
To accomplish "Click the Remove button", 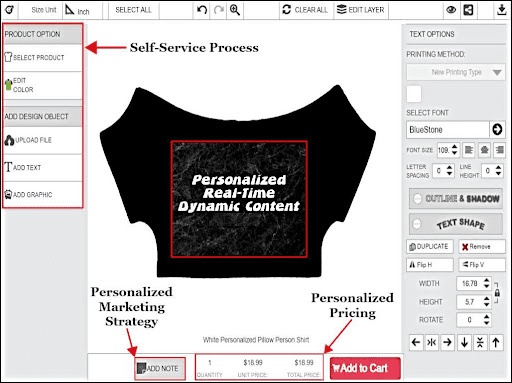I will click(x=482, y=247).
